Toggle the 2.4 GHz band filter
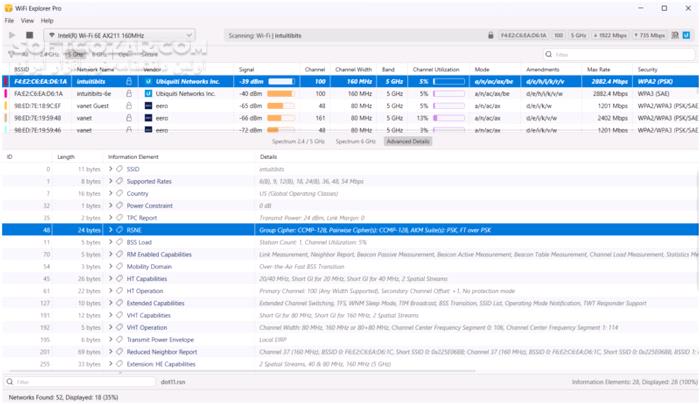 49,54
